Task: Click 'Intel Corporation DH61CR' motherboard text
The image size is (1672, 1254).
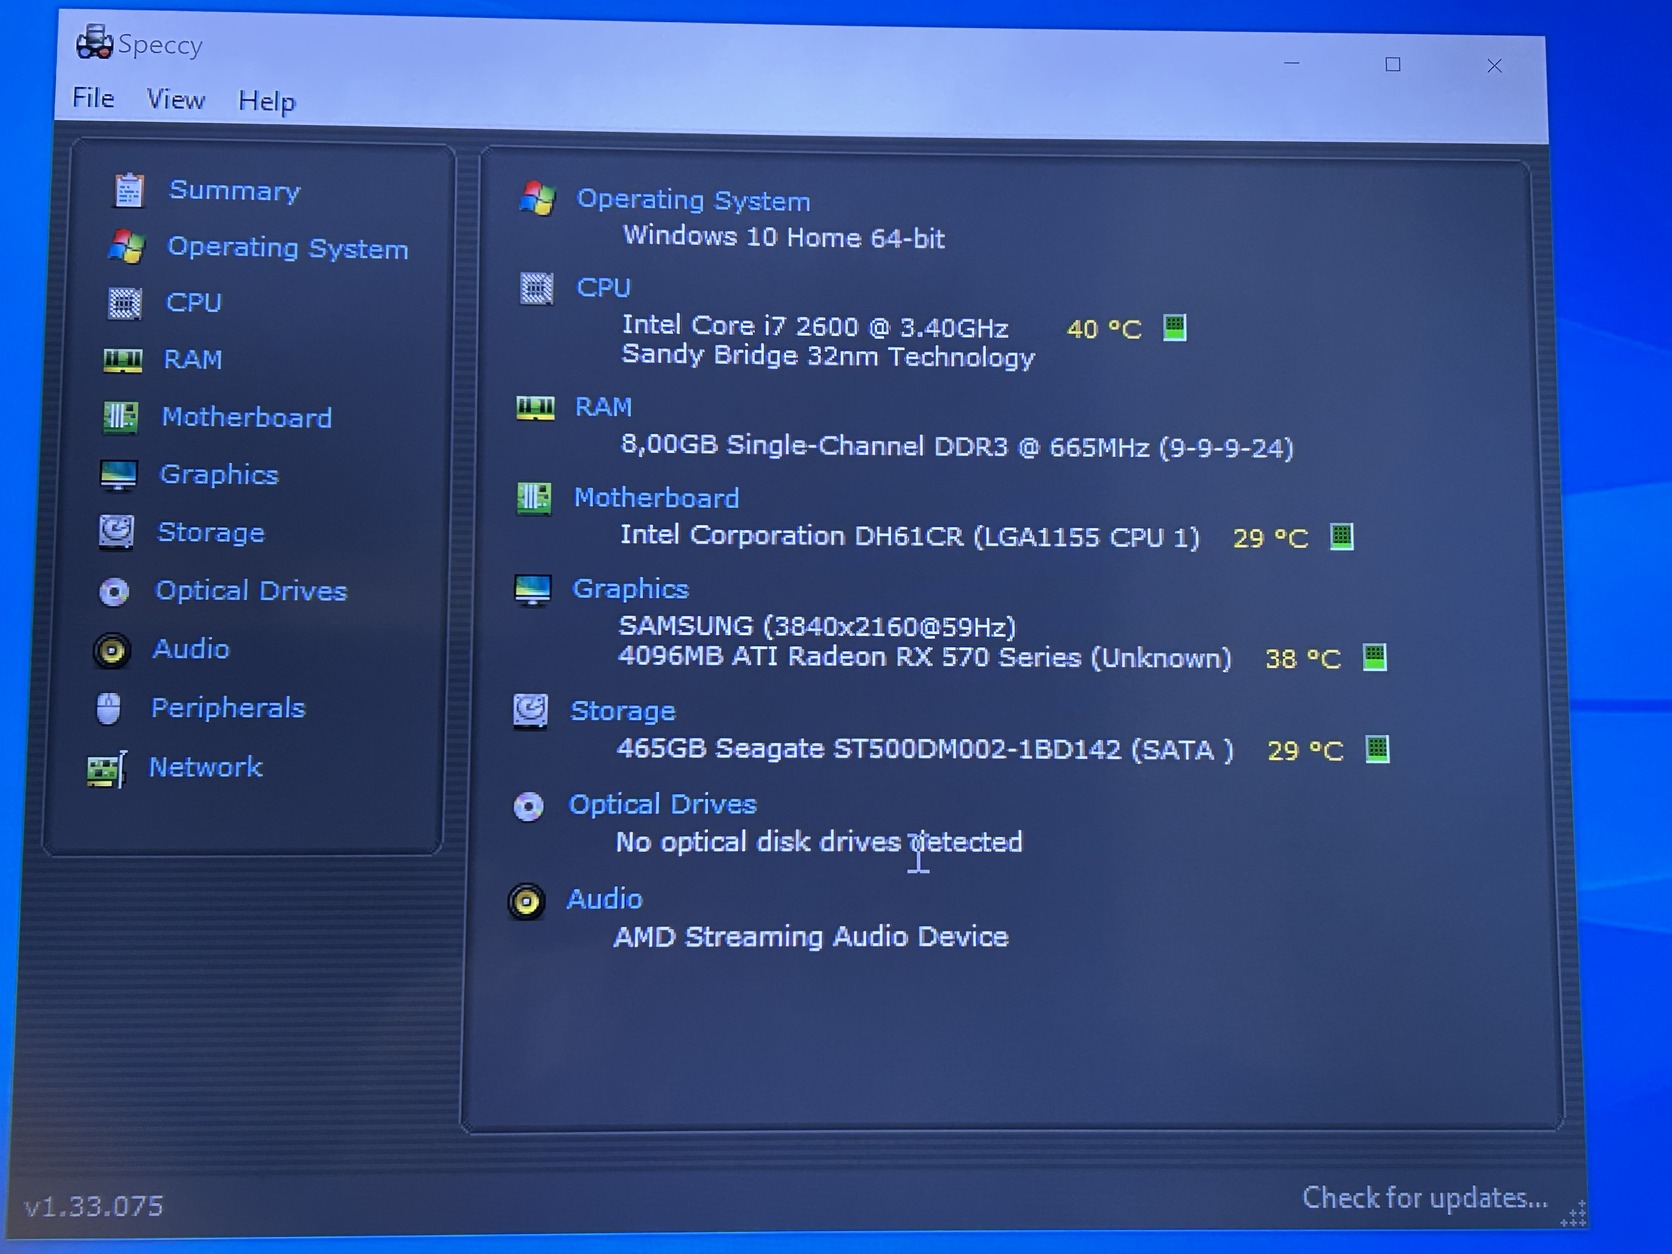Action: (791, 536)
